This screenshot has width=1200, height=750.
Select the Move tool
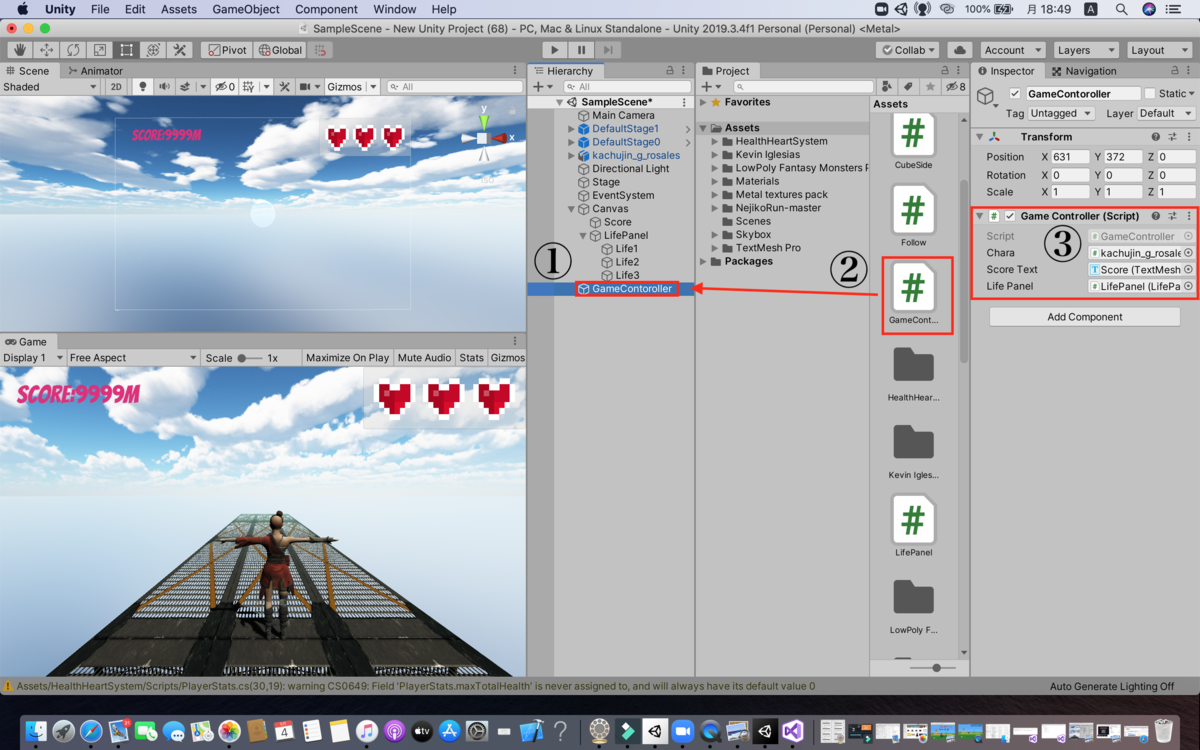pos(46,50)
